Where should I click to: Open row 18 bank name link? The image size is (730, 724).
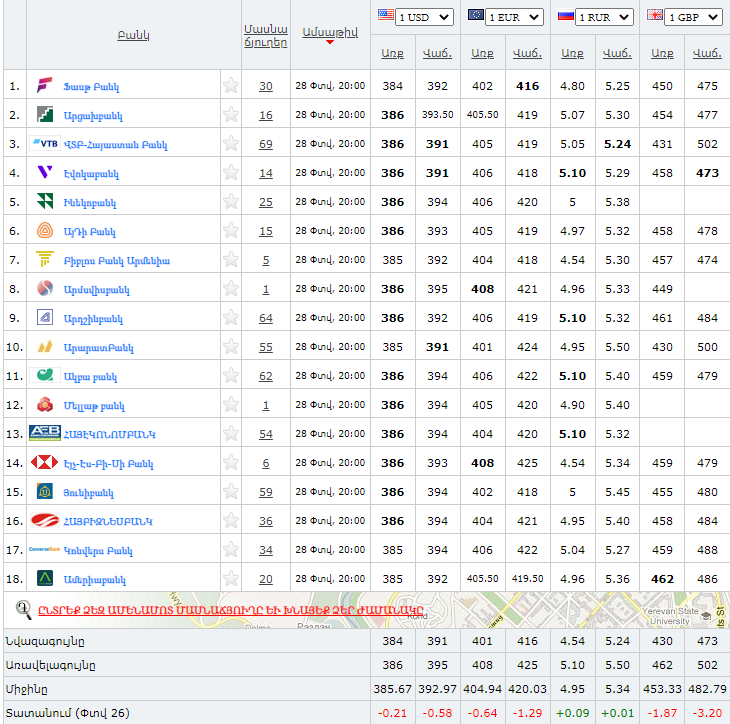pyautogui.click(x=95, y=580)
